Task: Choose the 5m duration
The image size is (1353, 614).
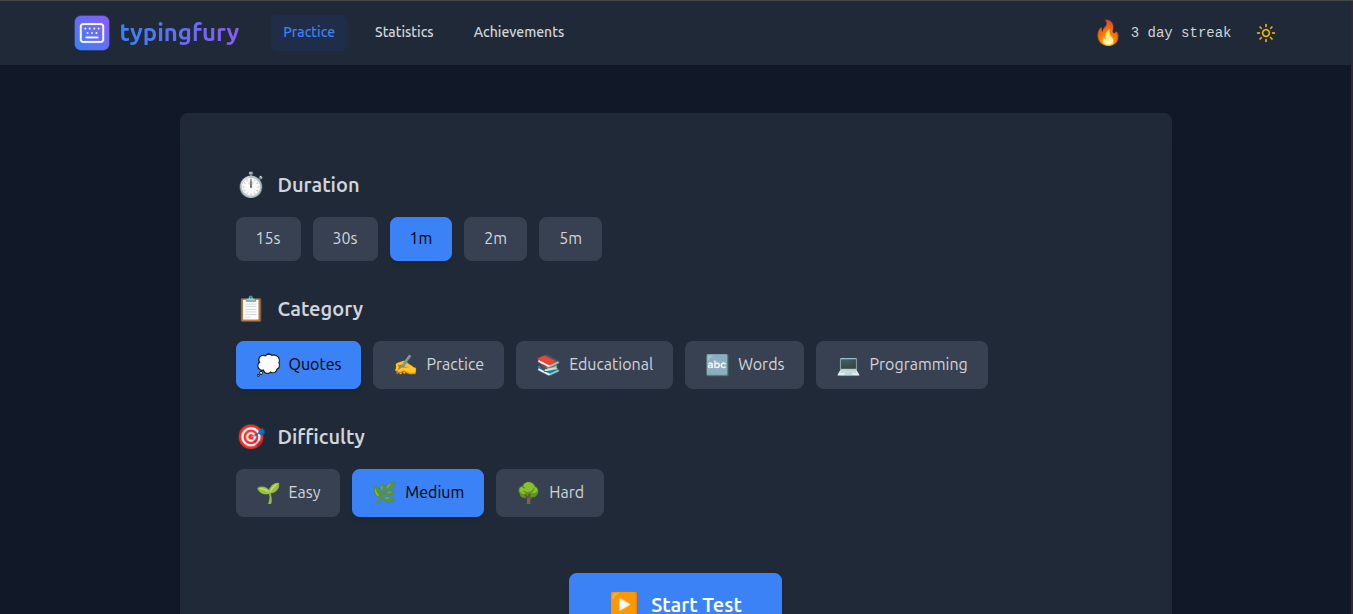Action: click(570, 239)
